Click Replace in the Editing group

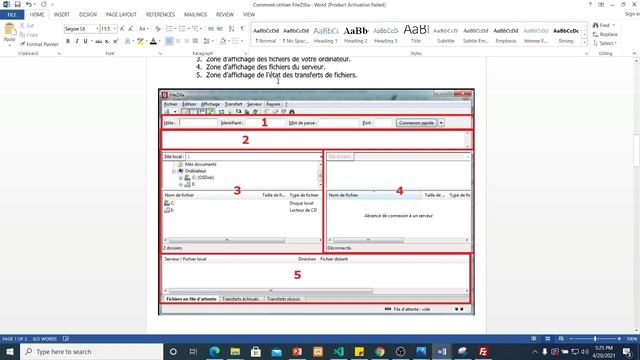[605, 34]
